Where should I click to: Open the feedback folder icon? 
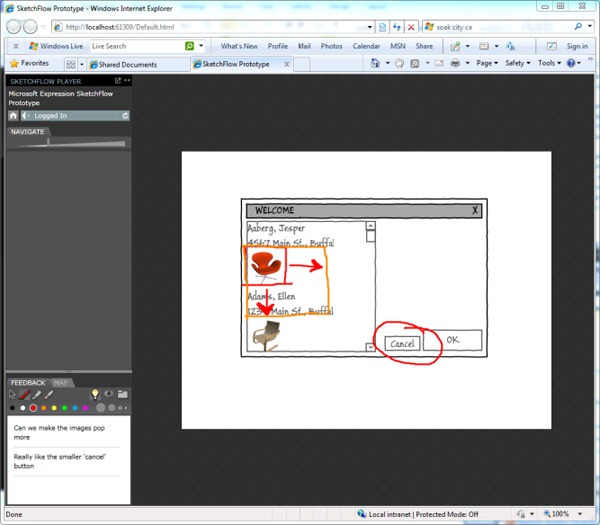(122, 394)
